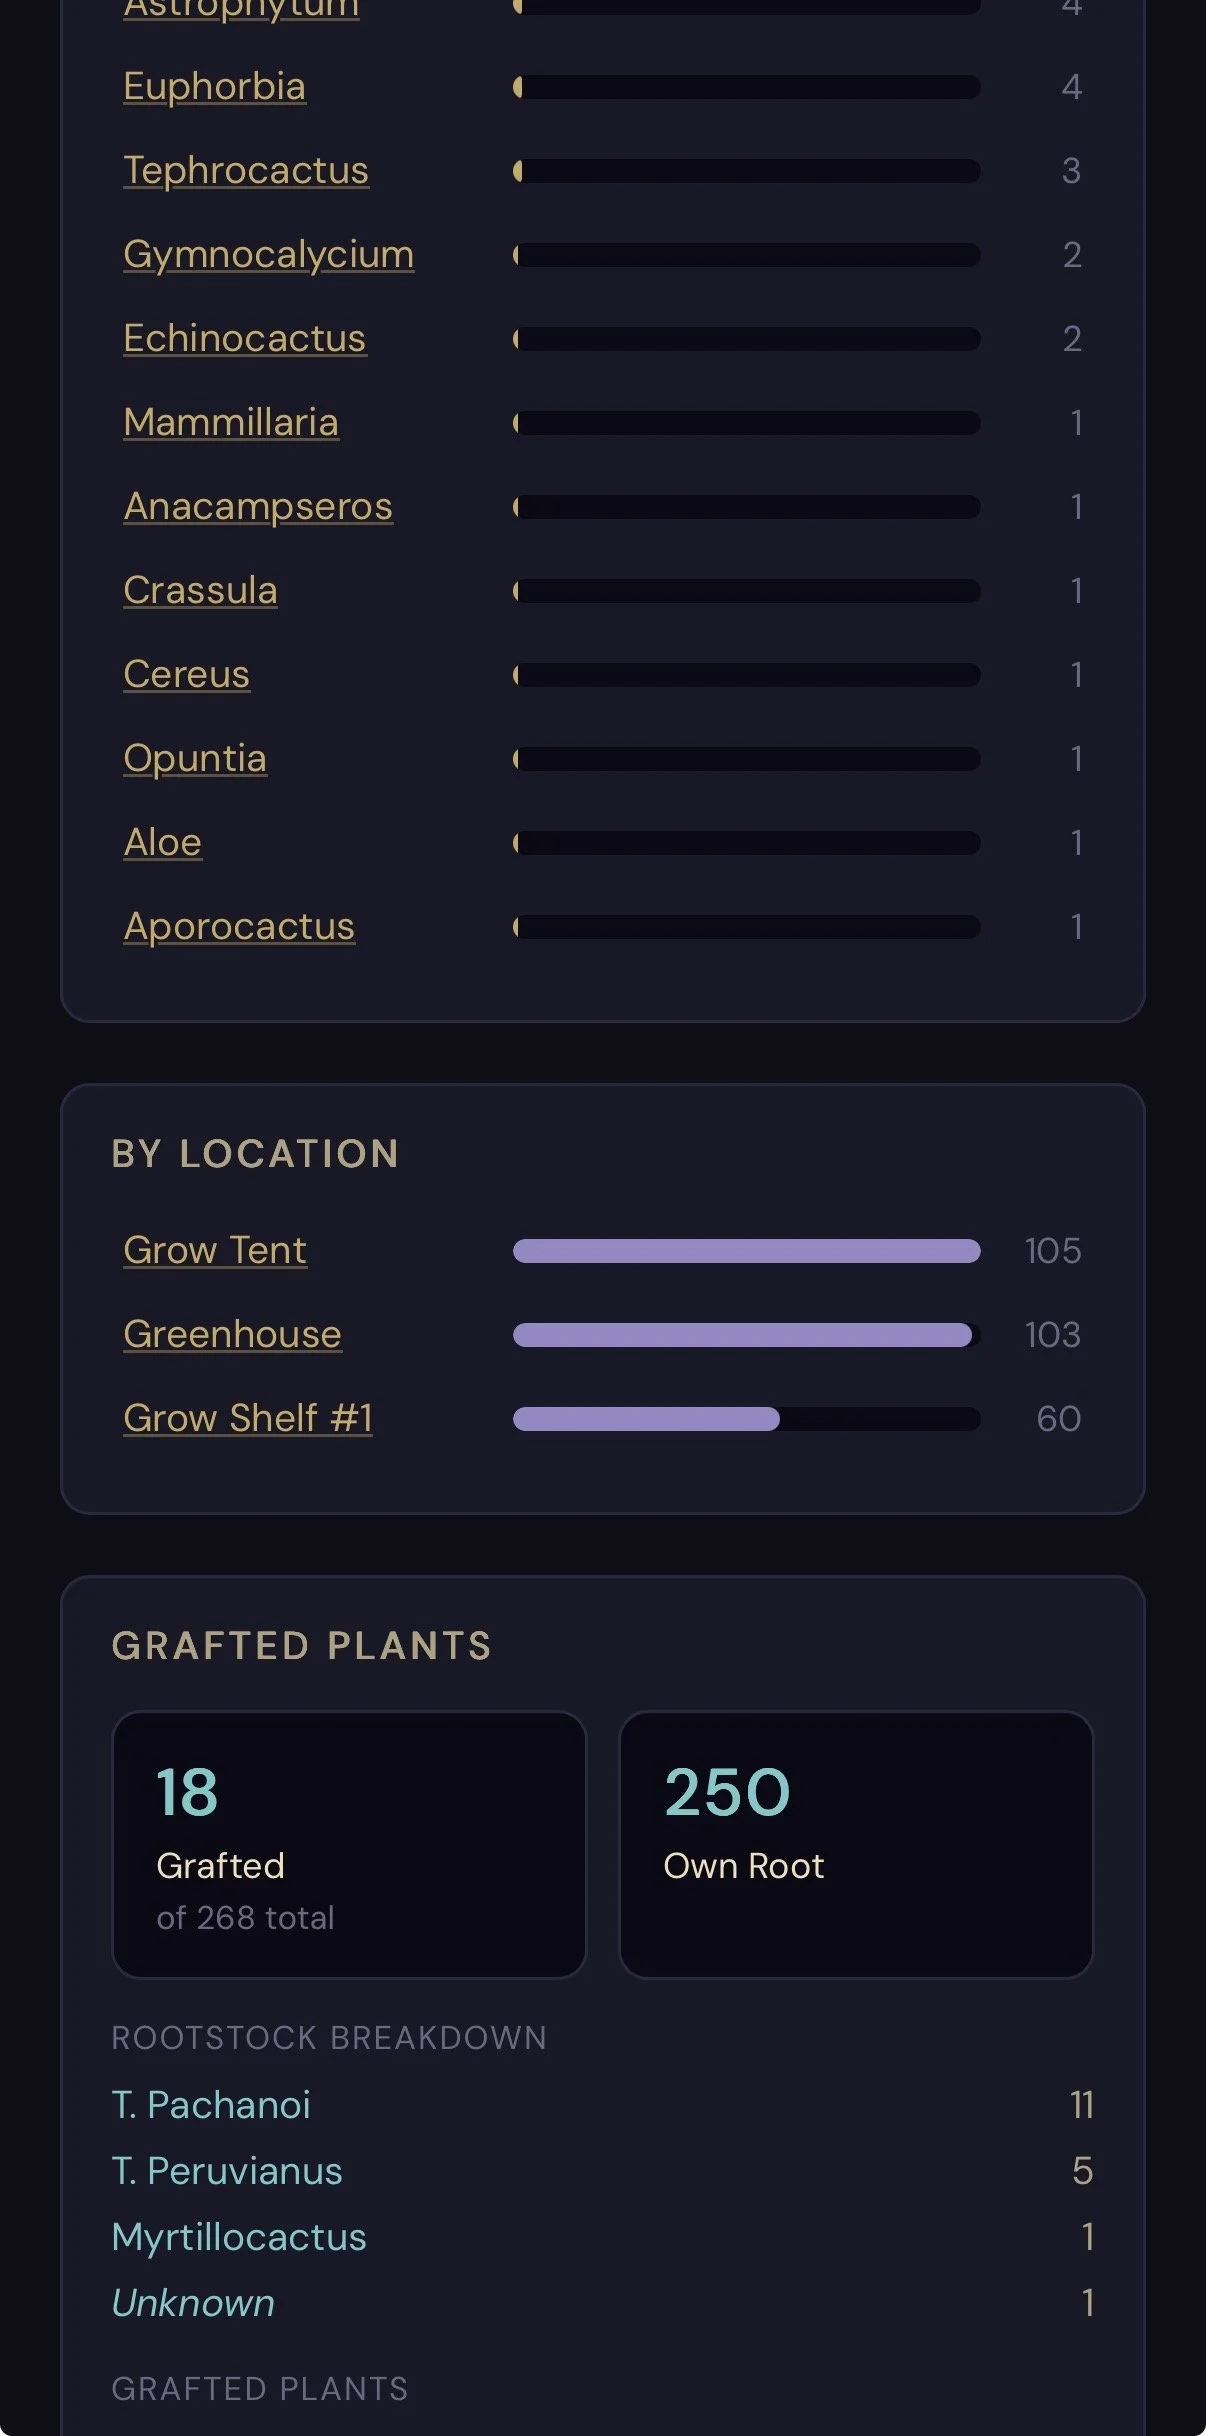The image size is (1206, 2436).
Task: Click the 18 Grafted stat card
Action: click(x=349, y=1845)
